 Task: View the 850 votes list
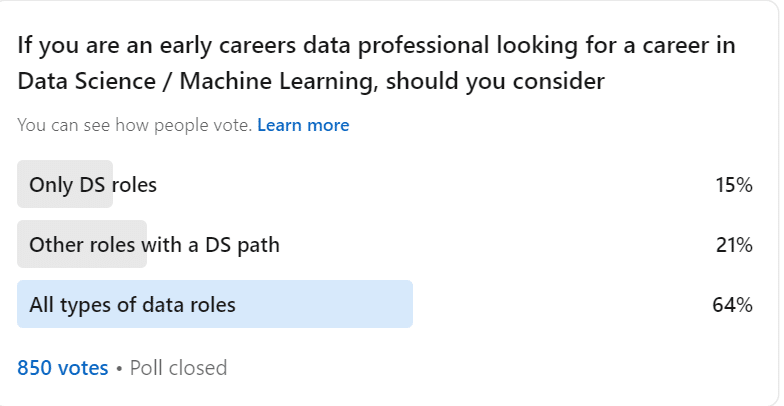(62, 368)
